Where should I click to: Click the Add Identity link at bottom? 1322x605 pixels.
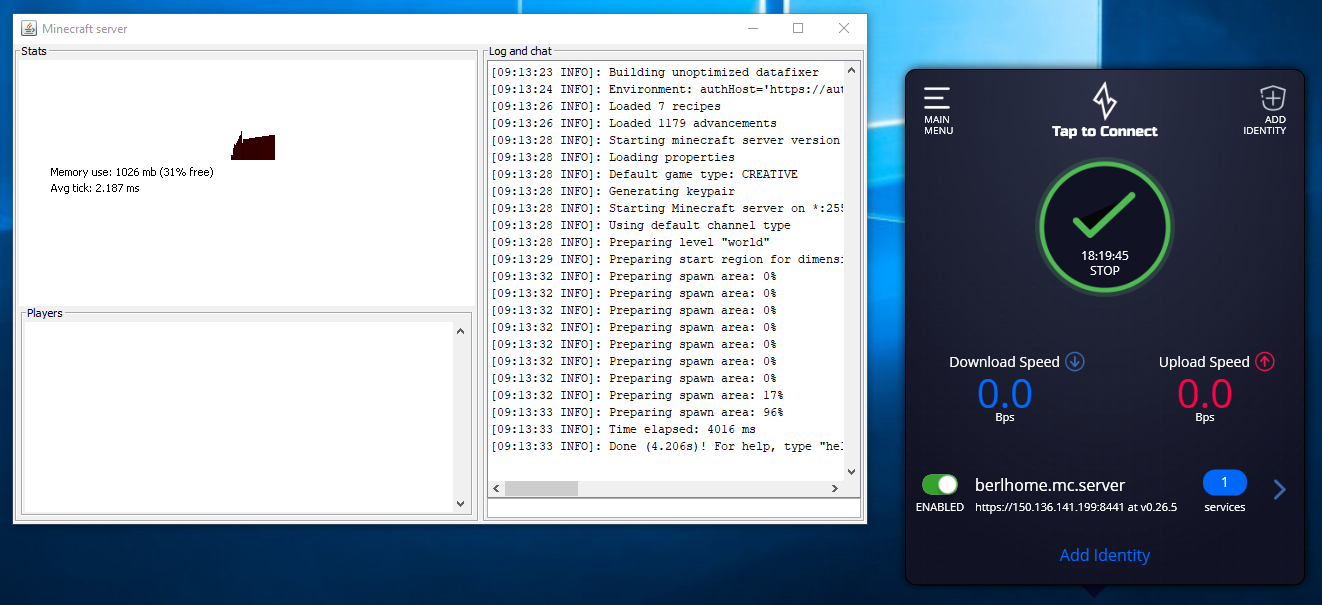point(1104,555)
